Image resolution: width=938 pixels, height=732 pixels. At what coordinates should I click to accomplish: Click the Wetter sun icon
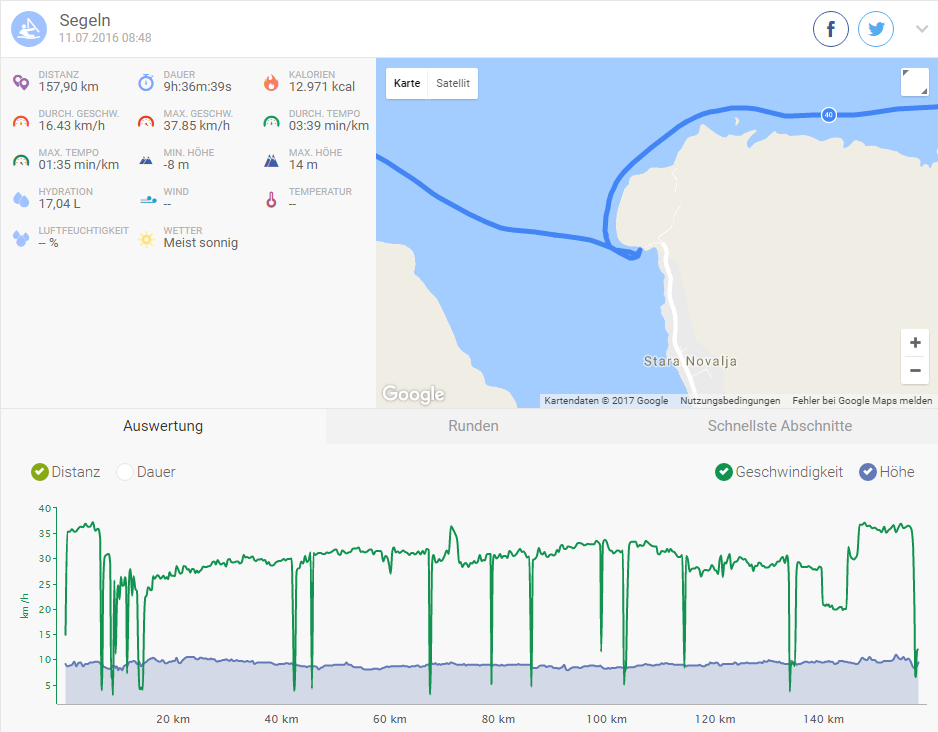(146, 238)
